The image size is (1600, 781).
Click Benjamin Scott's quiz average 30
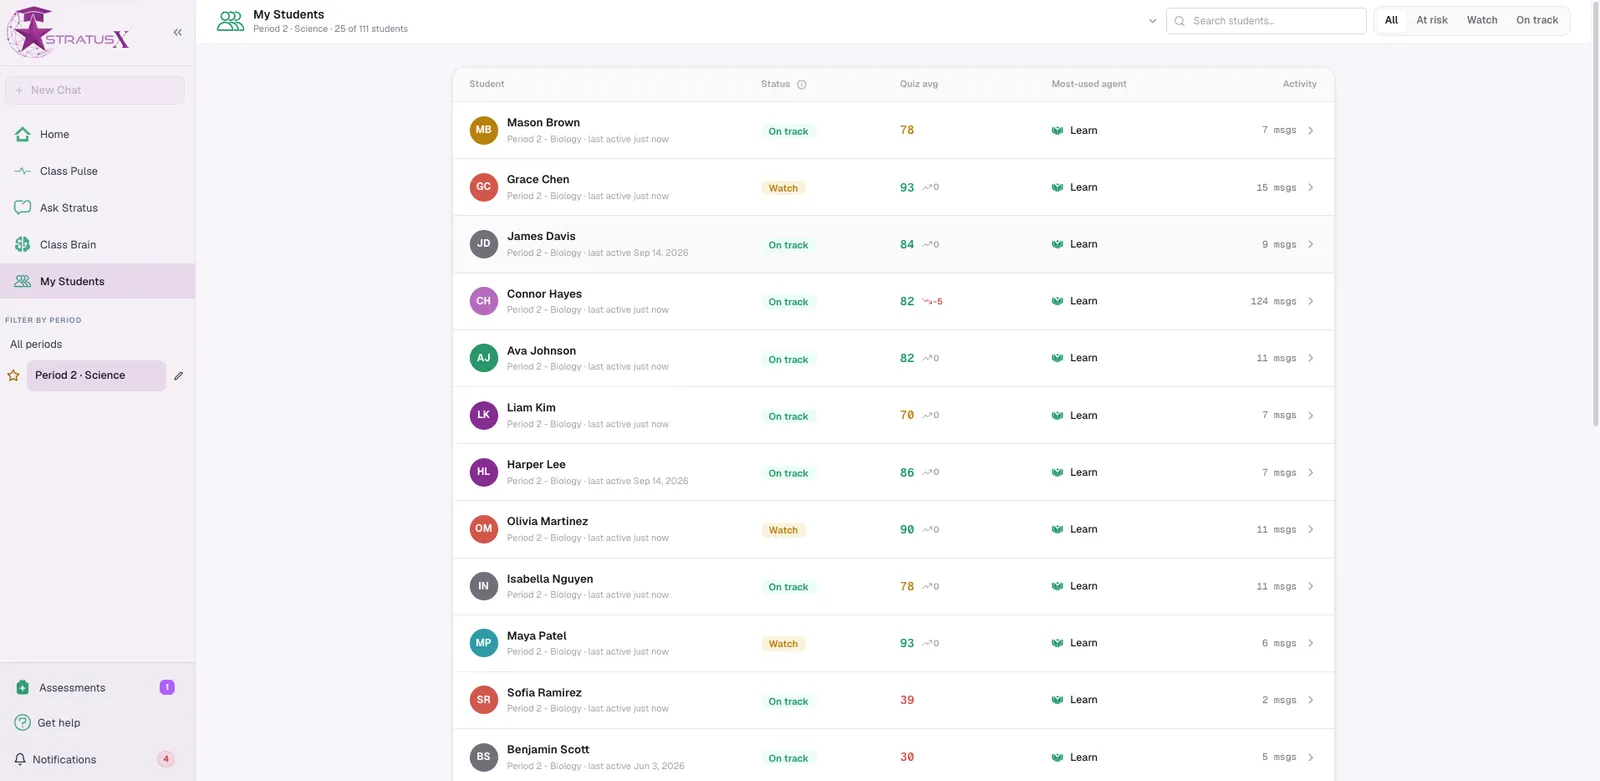coord(907,757)
